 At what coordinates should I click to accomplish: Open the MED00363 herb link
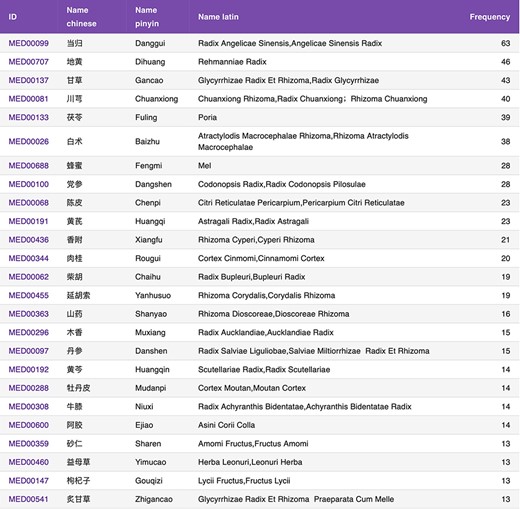pyautogui.click(x=29, y=314)
